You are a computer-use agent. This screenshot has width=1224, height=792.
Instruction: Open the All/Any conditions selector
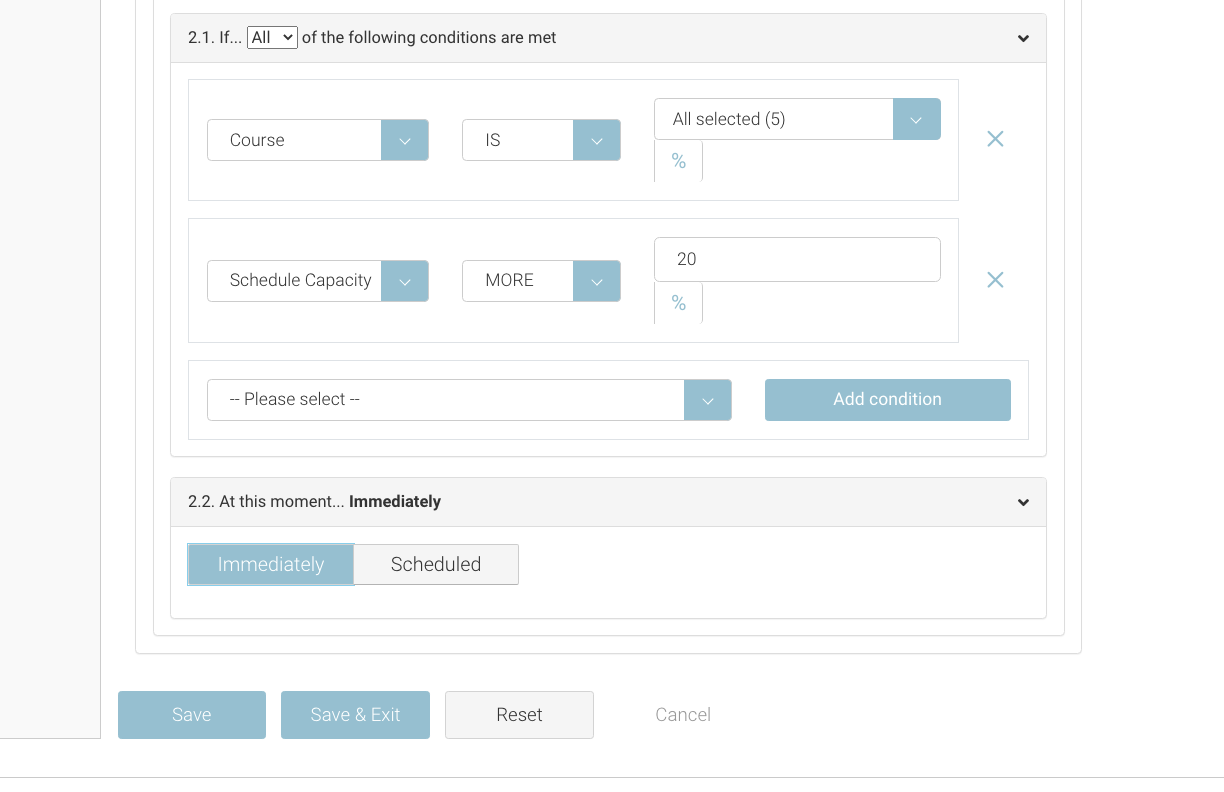[272, 38]
